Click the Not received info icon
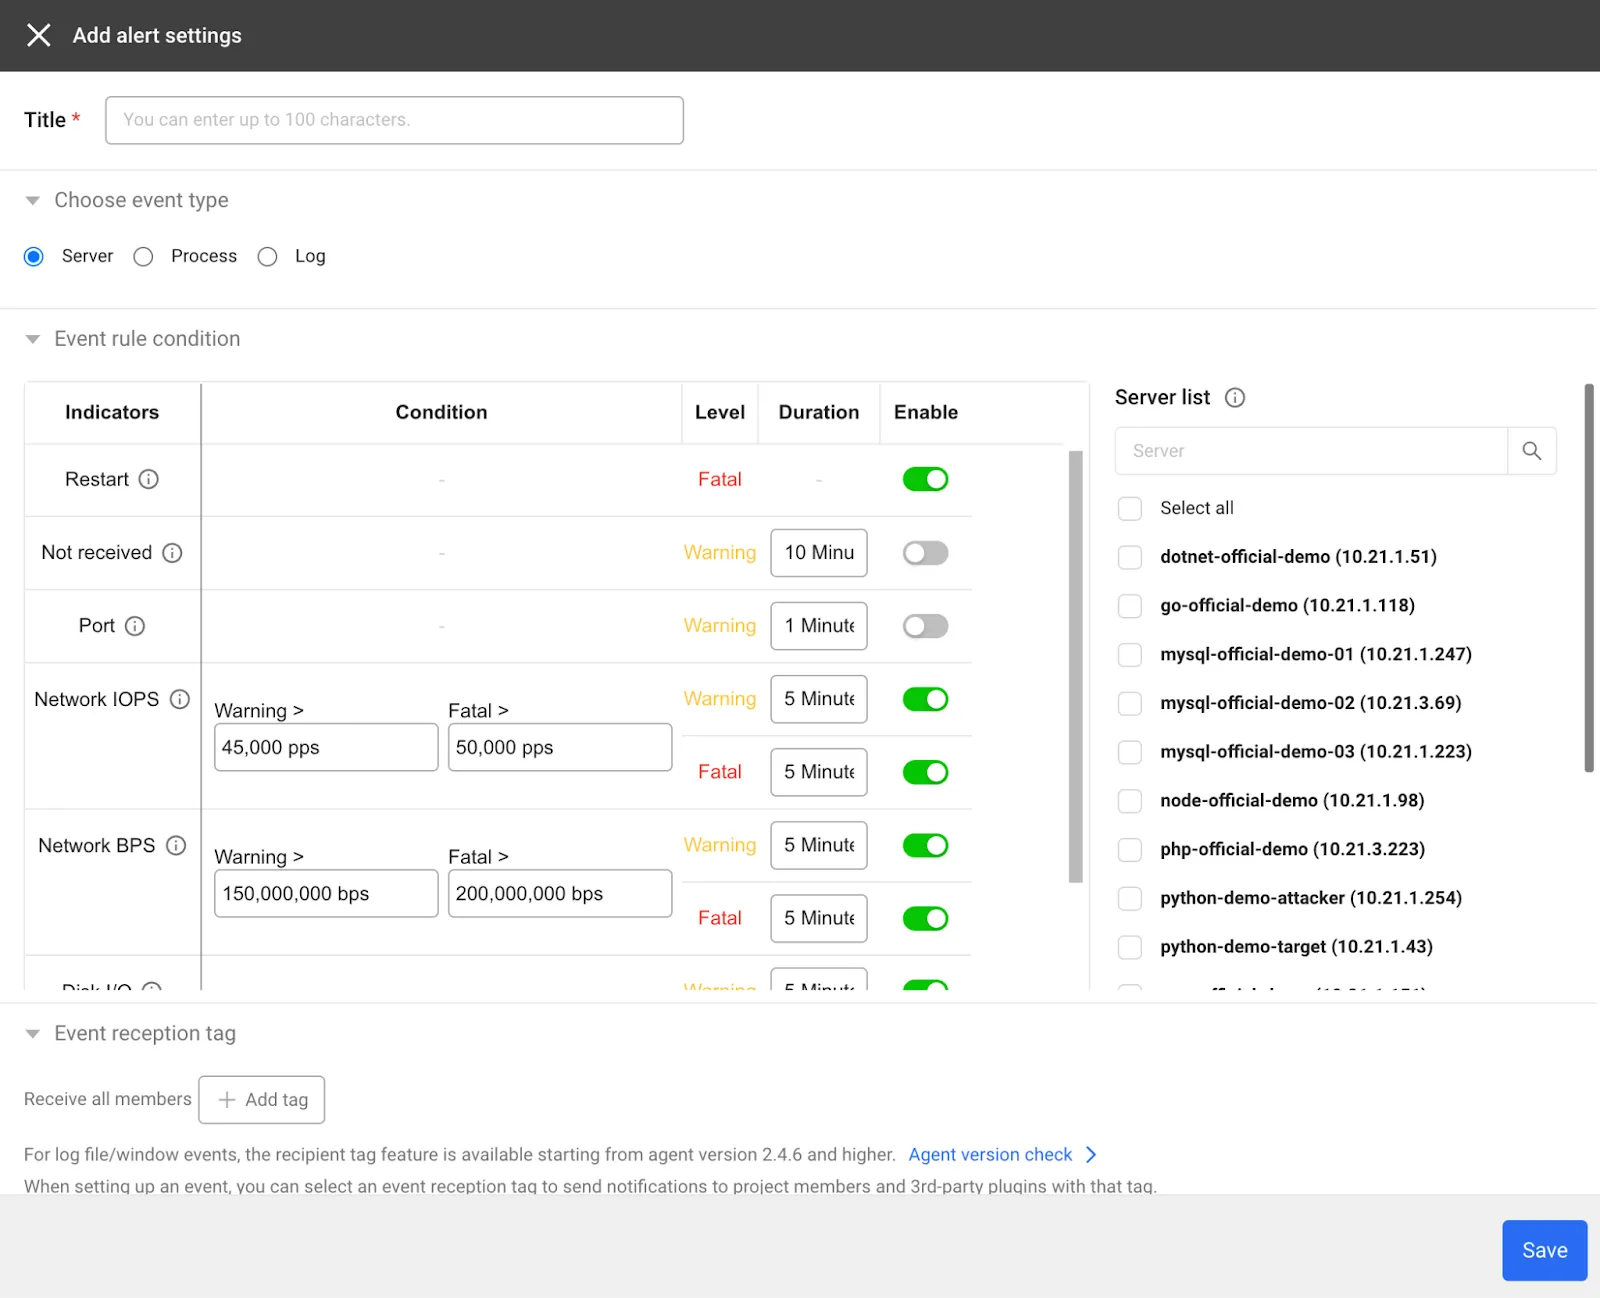Image resolution: width=1600 pixels, height=1298 pixels. 172,553
